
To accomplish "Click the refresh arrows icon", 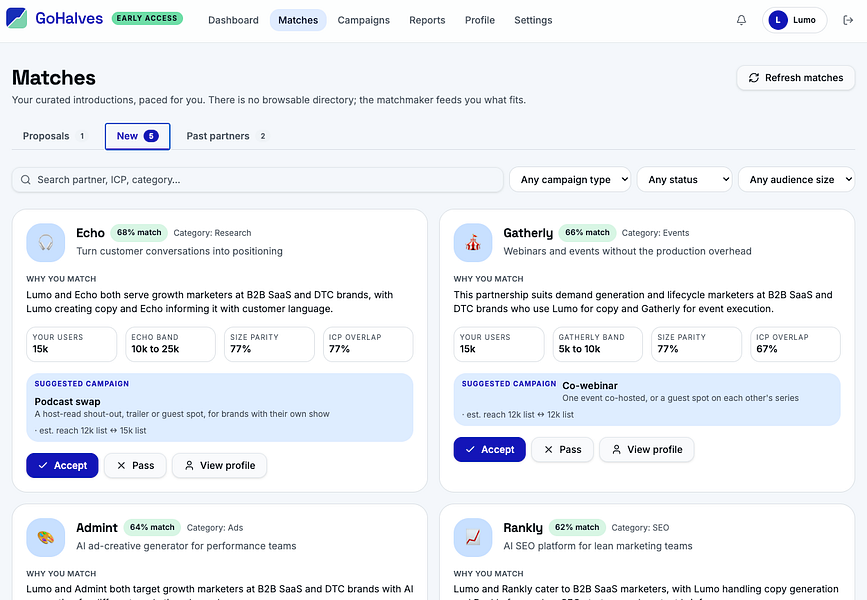I will [x=754, y=78].
